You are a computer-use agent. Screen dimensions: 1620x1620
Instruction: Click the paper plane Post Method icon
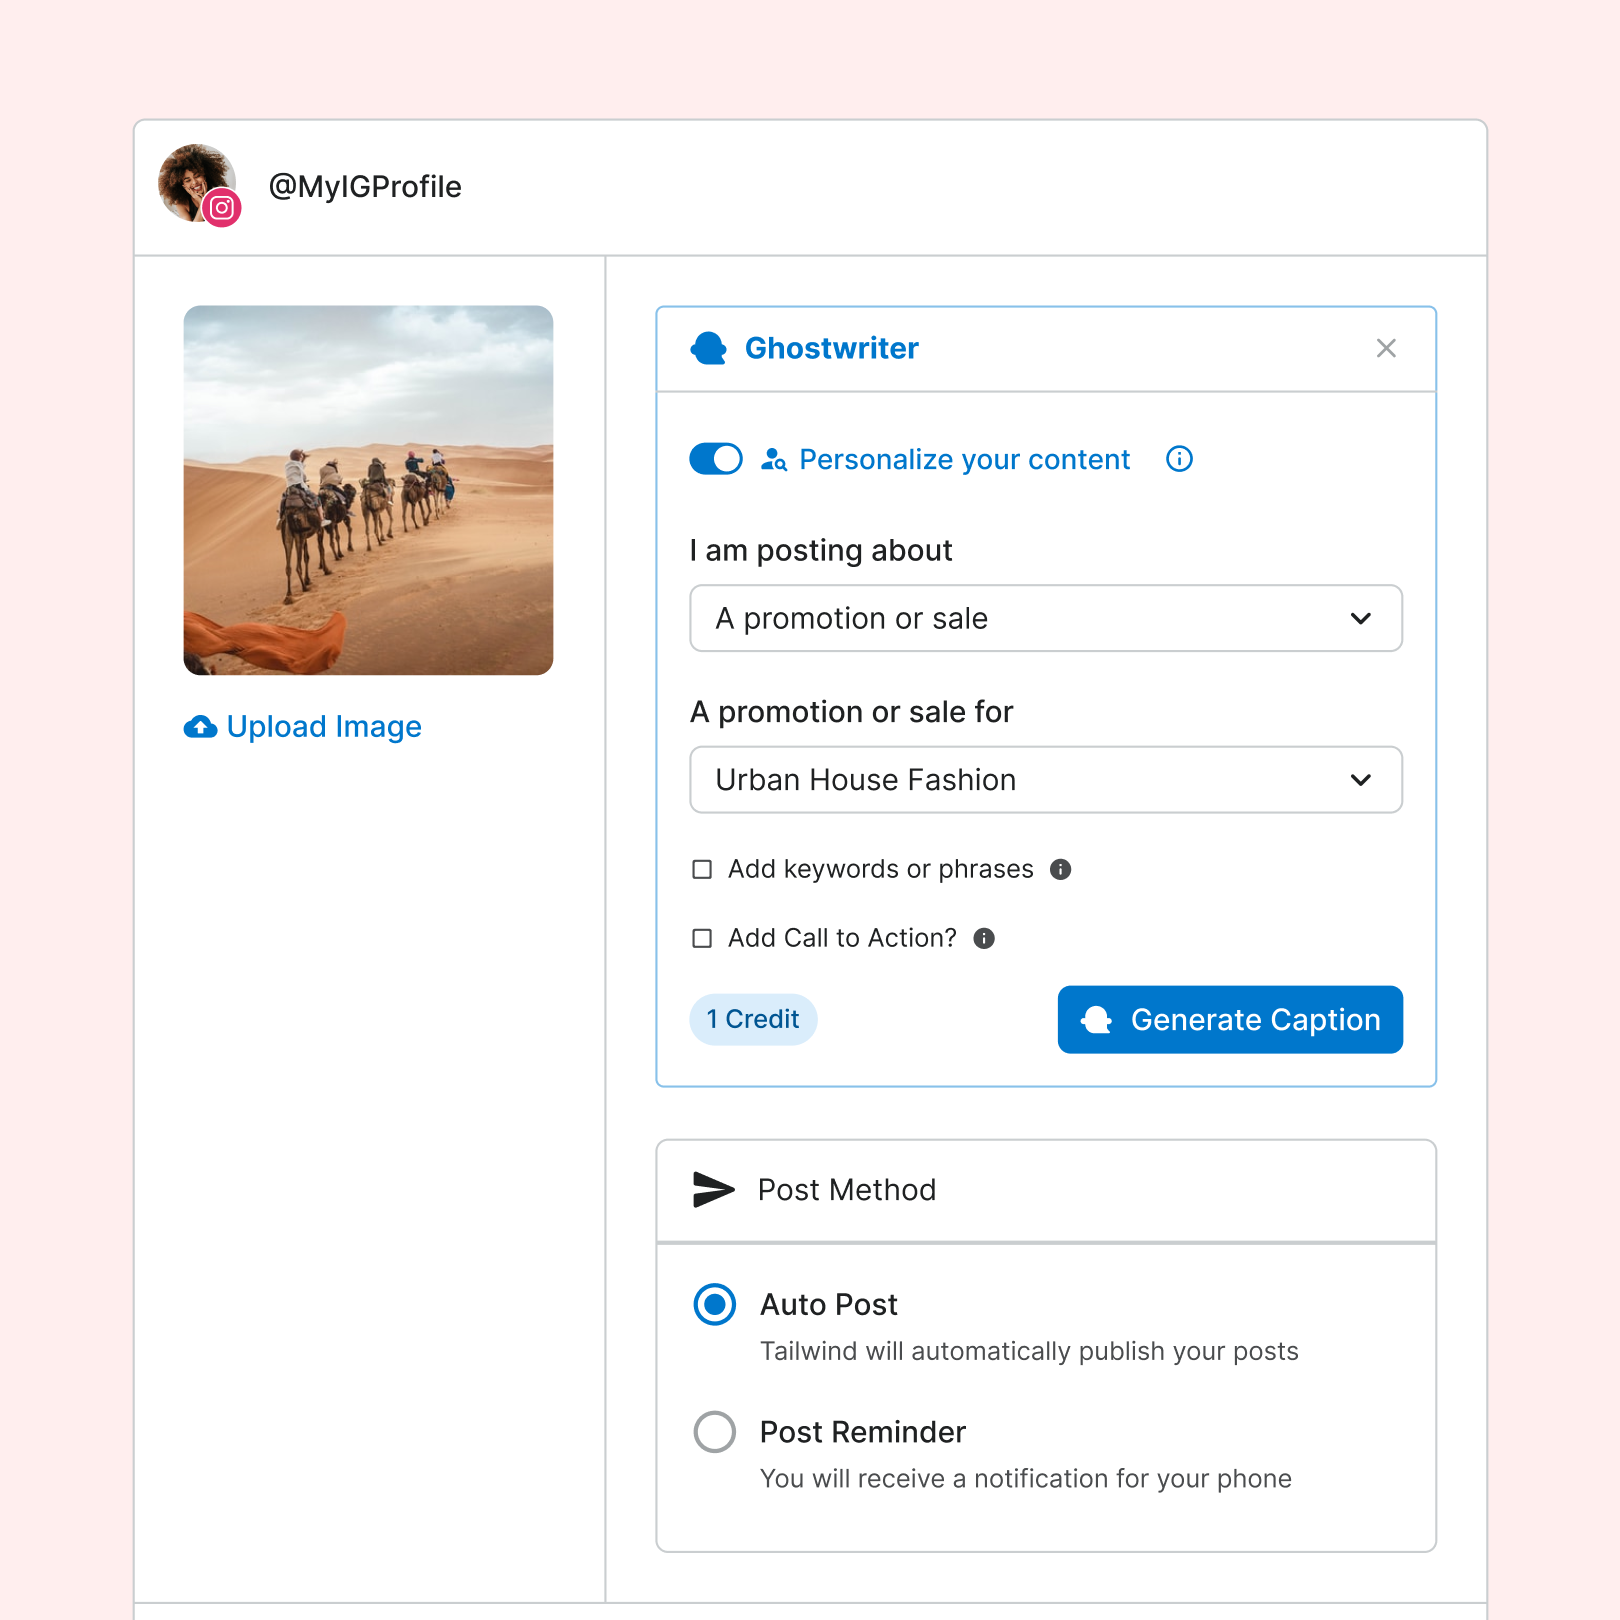click(x=714, y=1189)
